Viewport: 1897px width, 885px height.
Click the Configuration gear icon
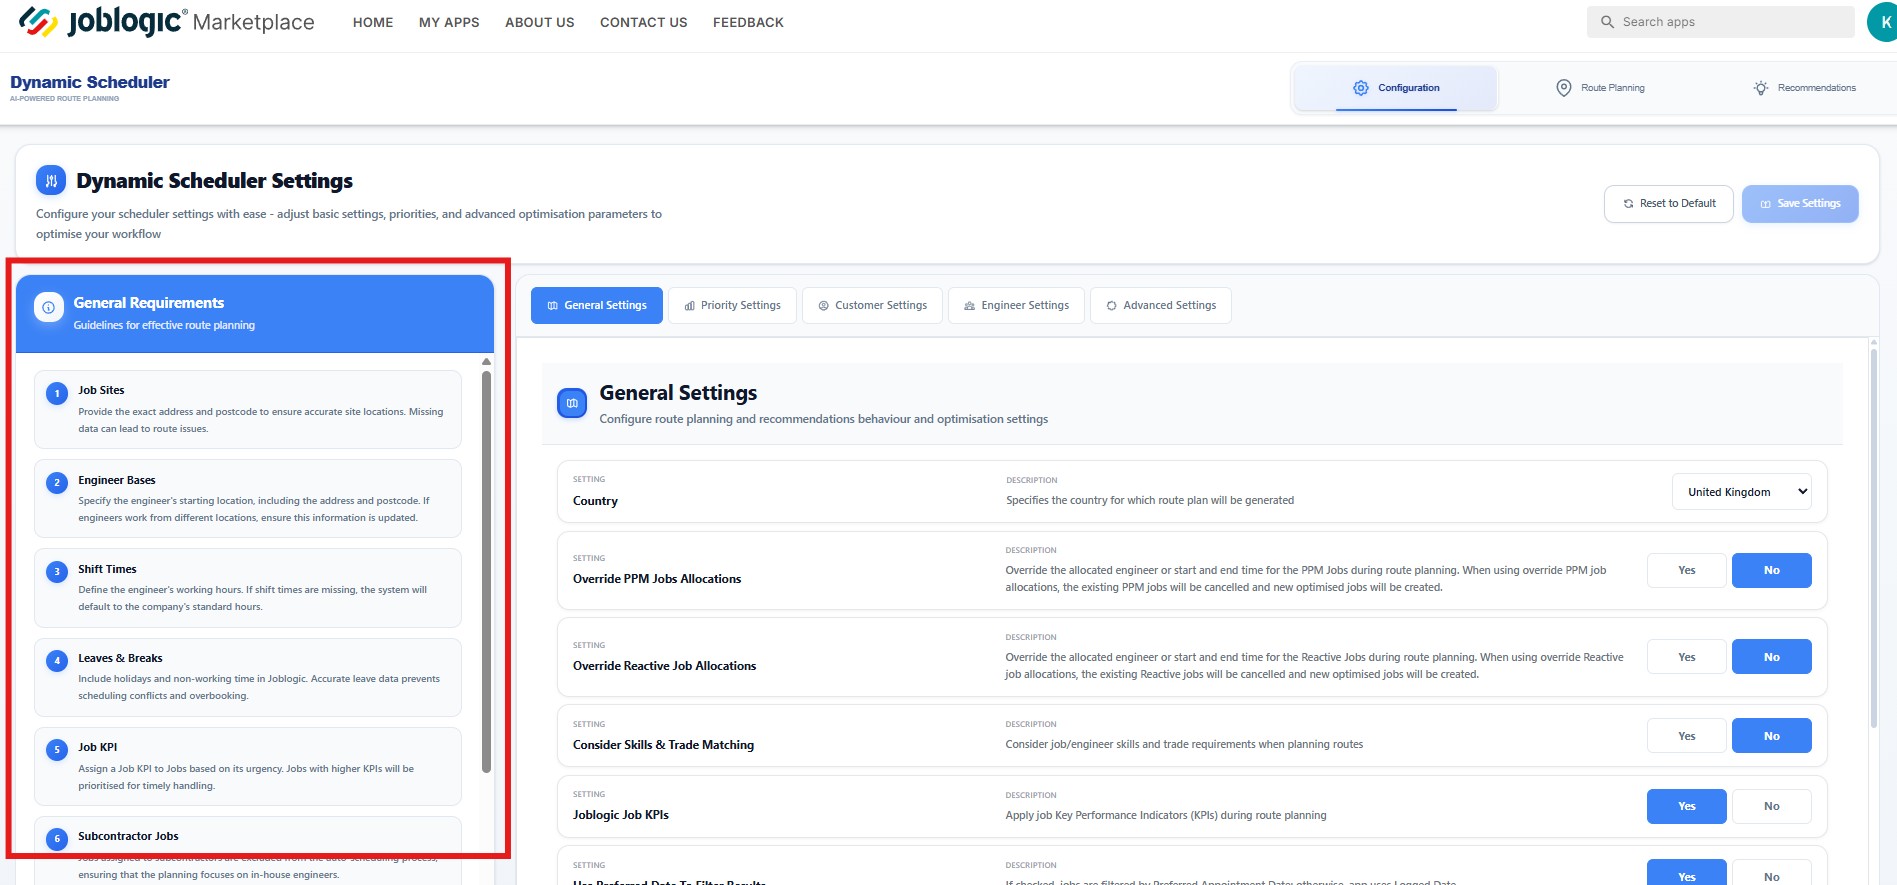point(1361,88)
